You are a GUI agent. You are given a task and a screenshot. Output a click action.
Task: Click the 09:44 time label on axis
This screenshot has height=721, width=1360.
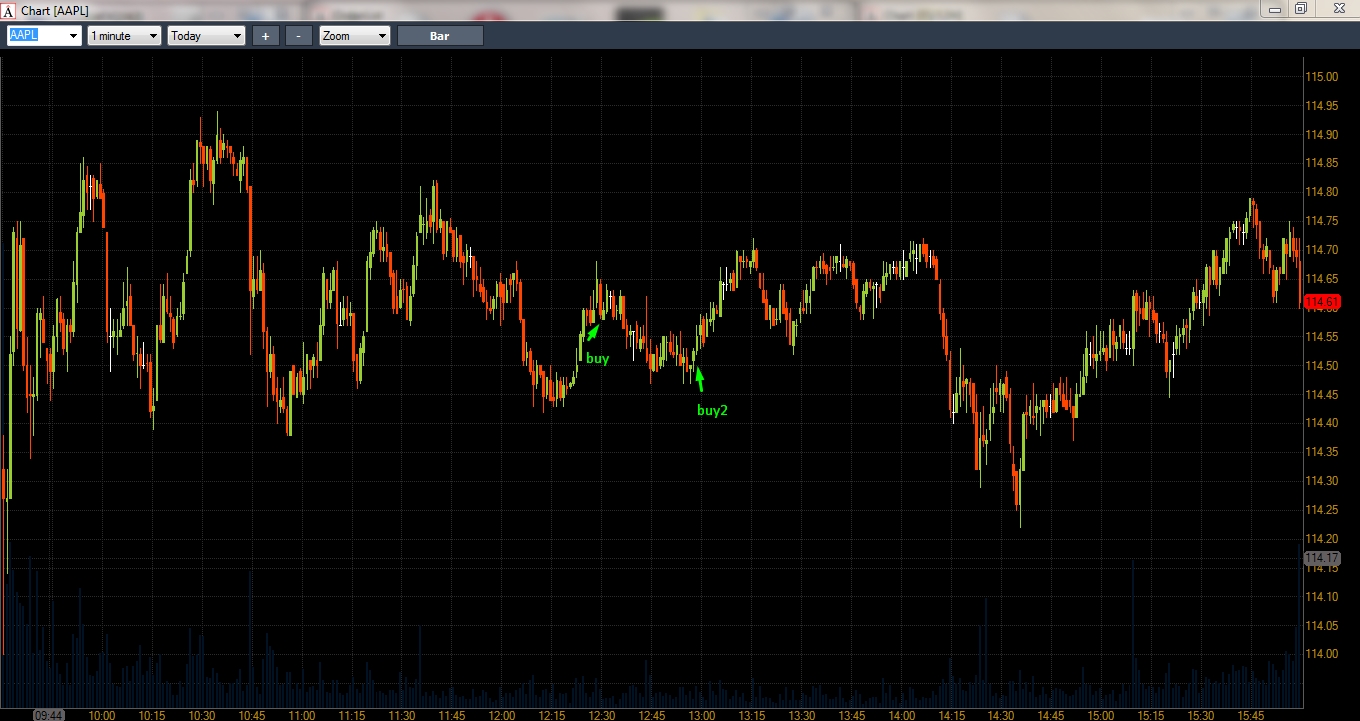(x=49, y=715)
